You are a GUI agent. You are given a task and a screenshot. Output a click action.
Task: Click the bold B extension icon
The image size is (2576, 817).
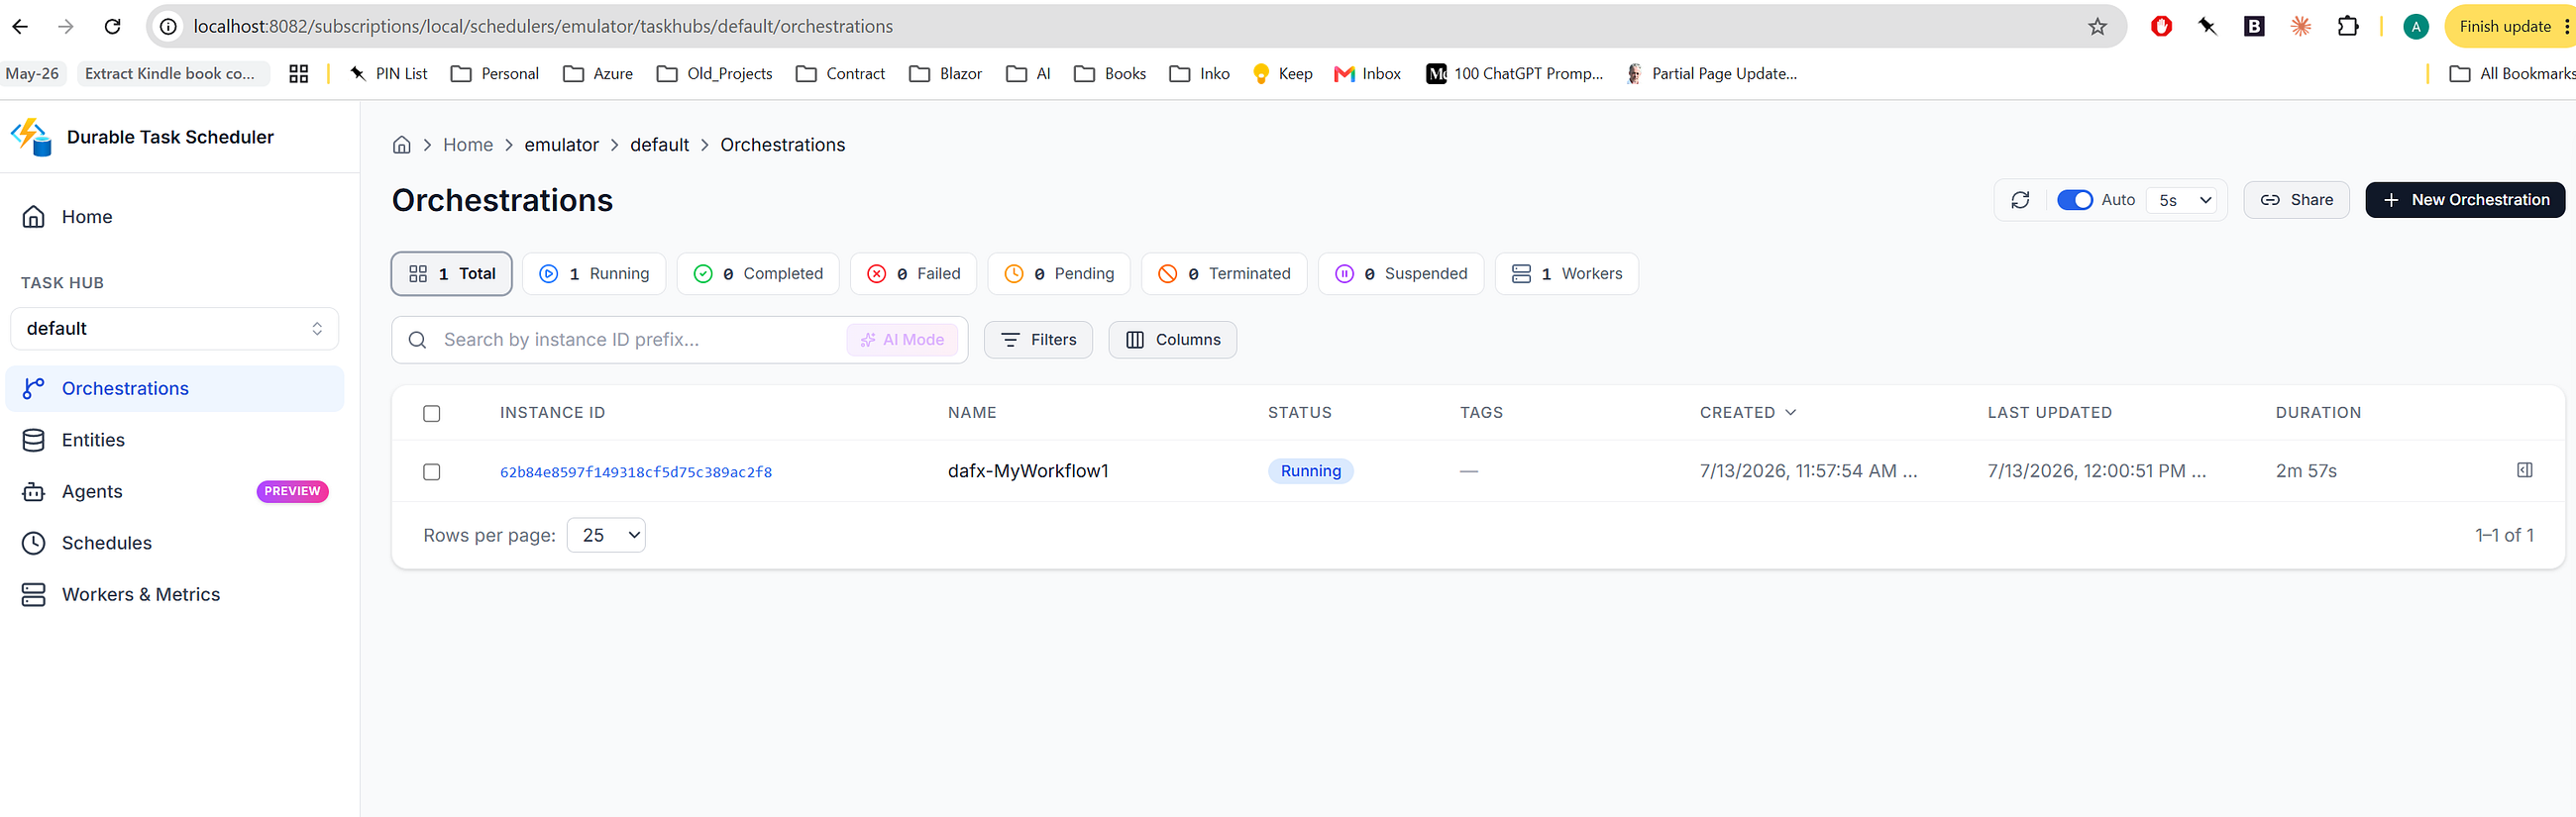tap(2254, 27)
